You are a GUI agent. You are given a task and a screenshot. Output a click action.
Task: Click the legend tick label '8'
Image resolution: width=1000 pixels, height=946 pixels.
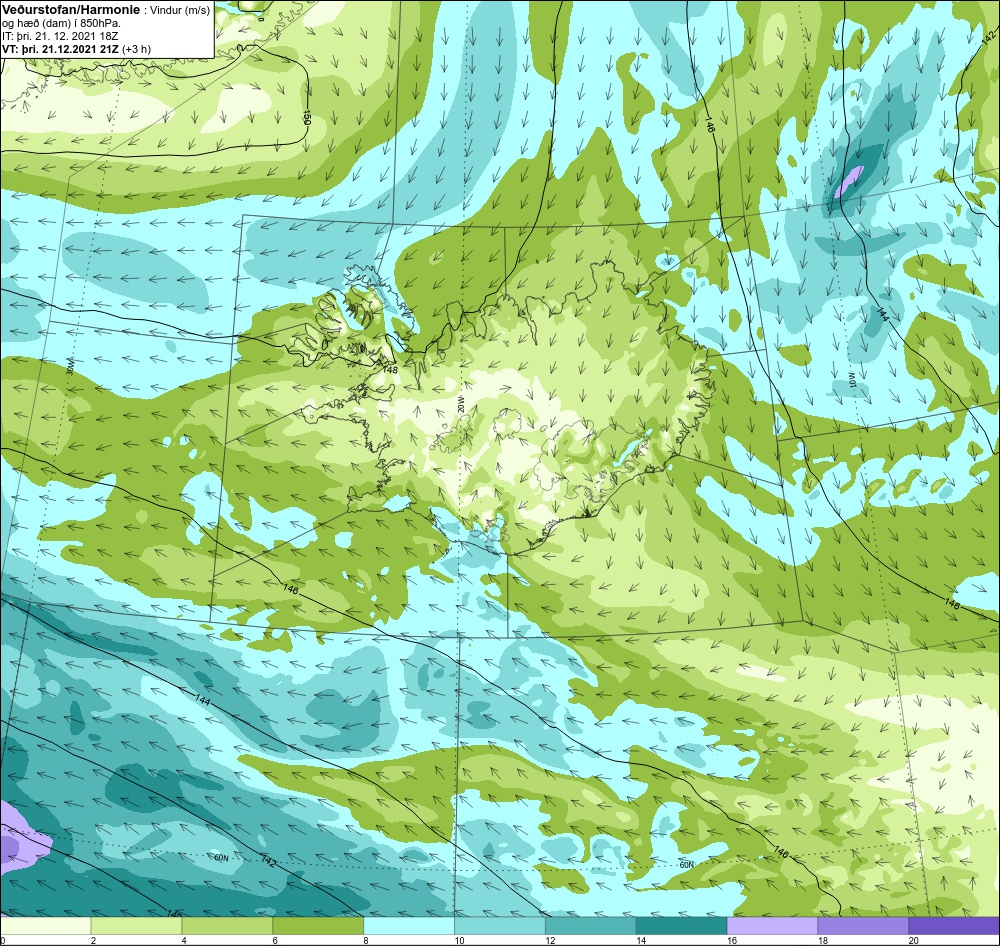[x=365, y=940]
